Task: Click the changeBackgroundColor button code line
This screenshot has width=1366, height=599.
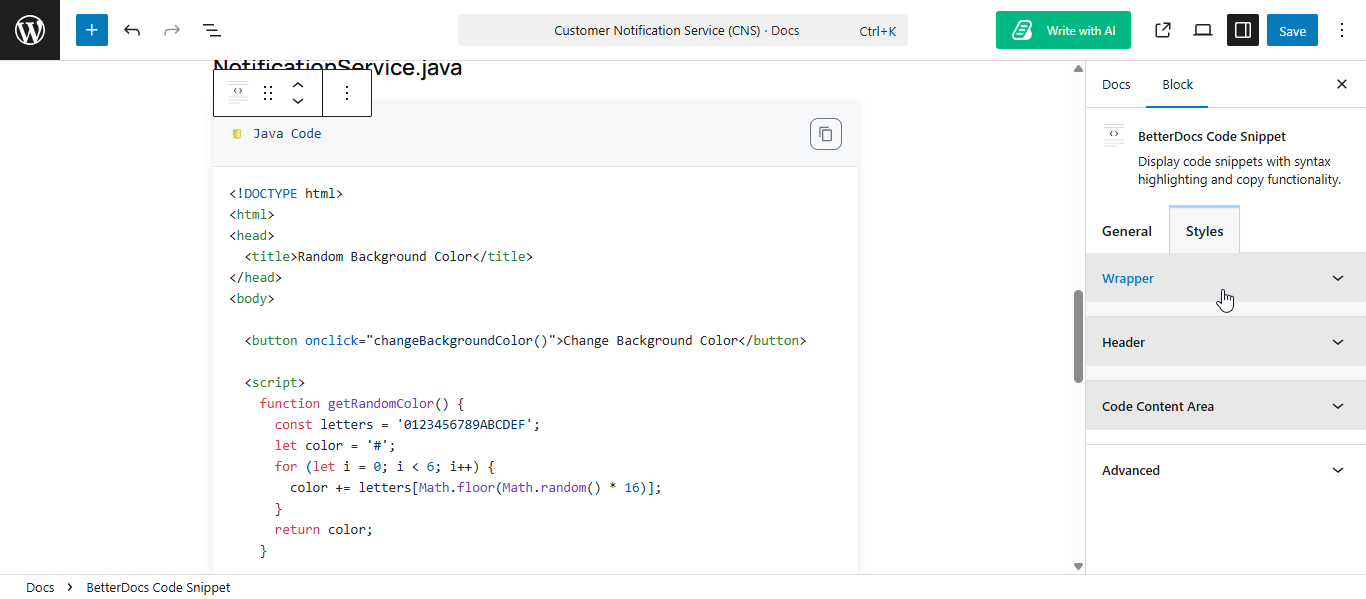Action: pyautogui.click(x=525, y=341)
